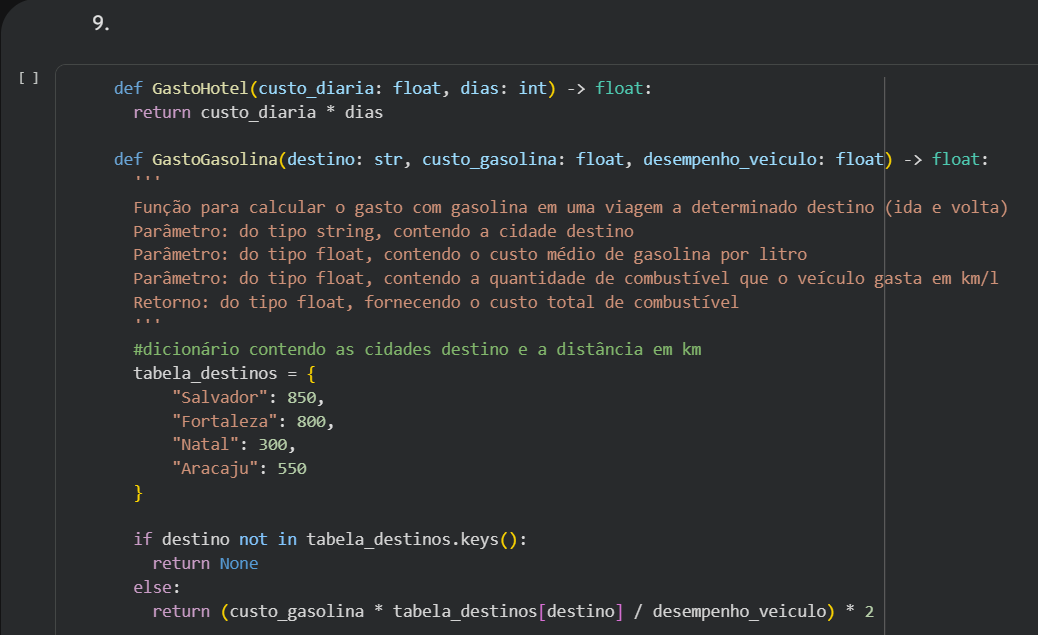Viewport: 1038px width, 635px height.
Task: Click the comment '#dicionário contendo as cidades destino'
Action: pos(417,349)
